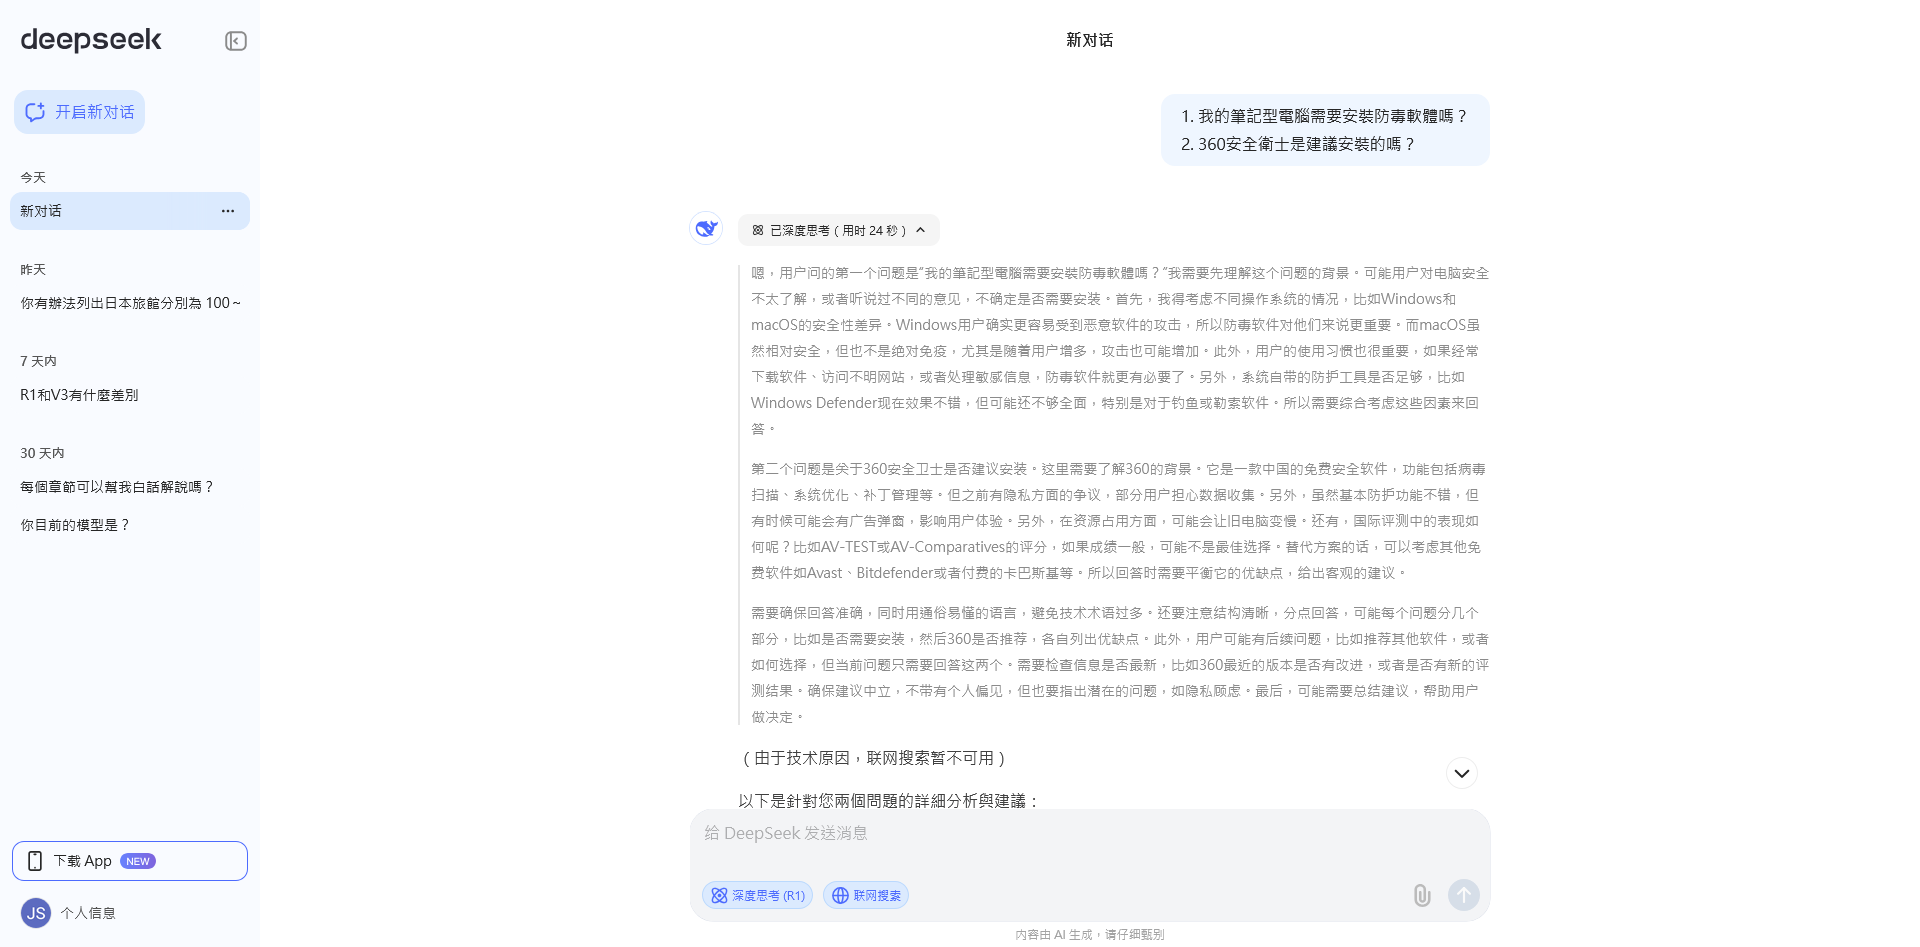This screenshot has height=947, width=1920.
Task: Click the reasoning paragraph starting 第二个问题是关于360安全卫士
Action: 1119,521
